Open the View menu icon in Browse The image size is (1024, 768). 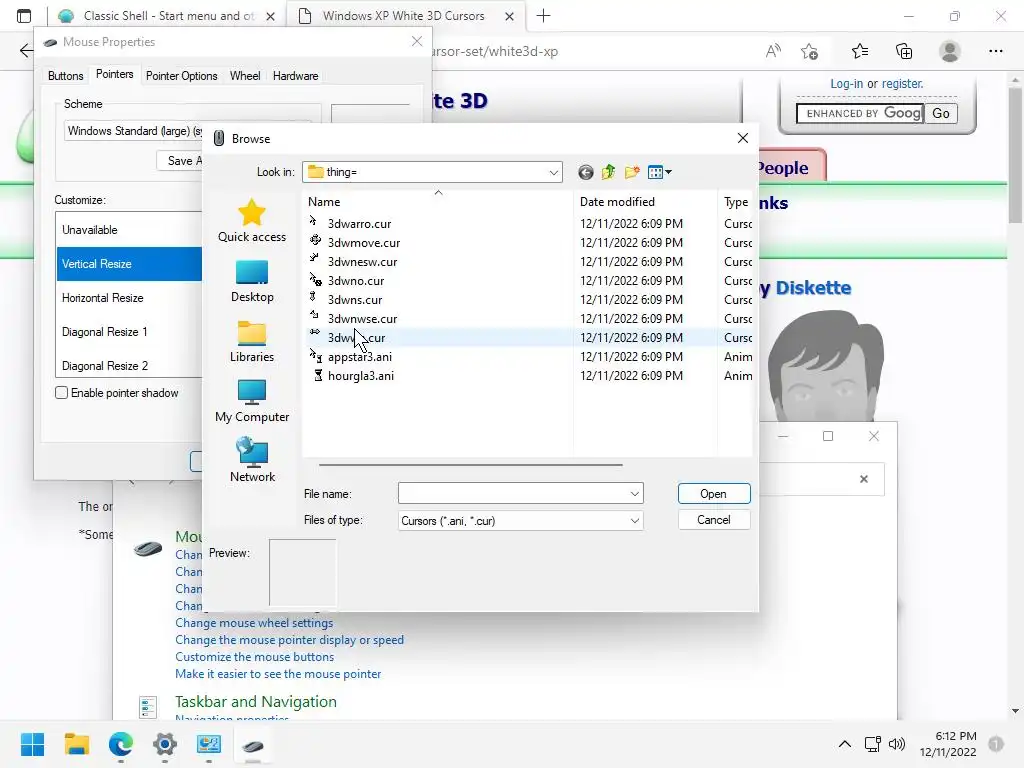(660, 172)
